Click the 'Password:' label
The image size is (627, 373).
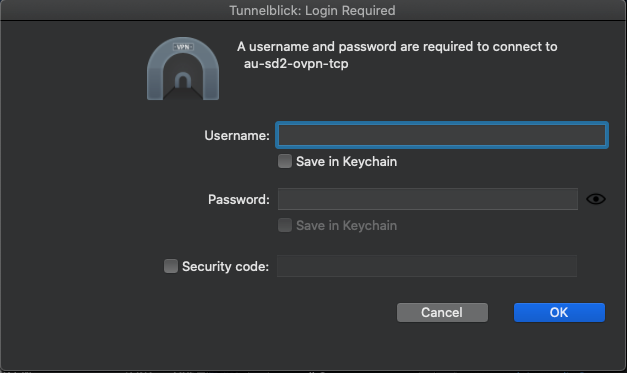coord(239,199)
